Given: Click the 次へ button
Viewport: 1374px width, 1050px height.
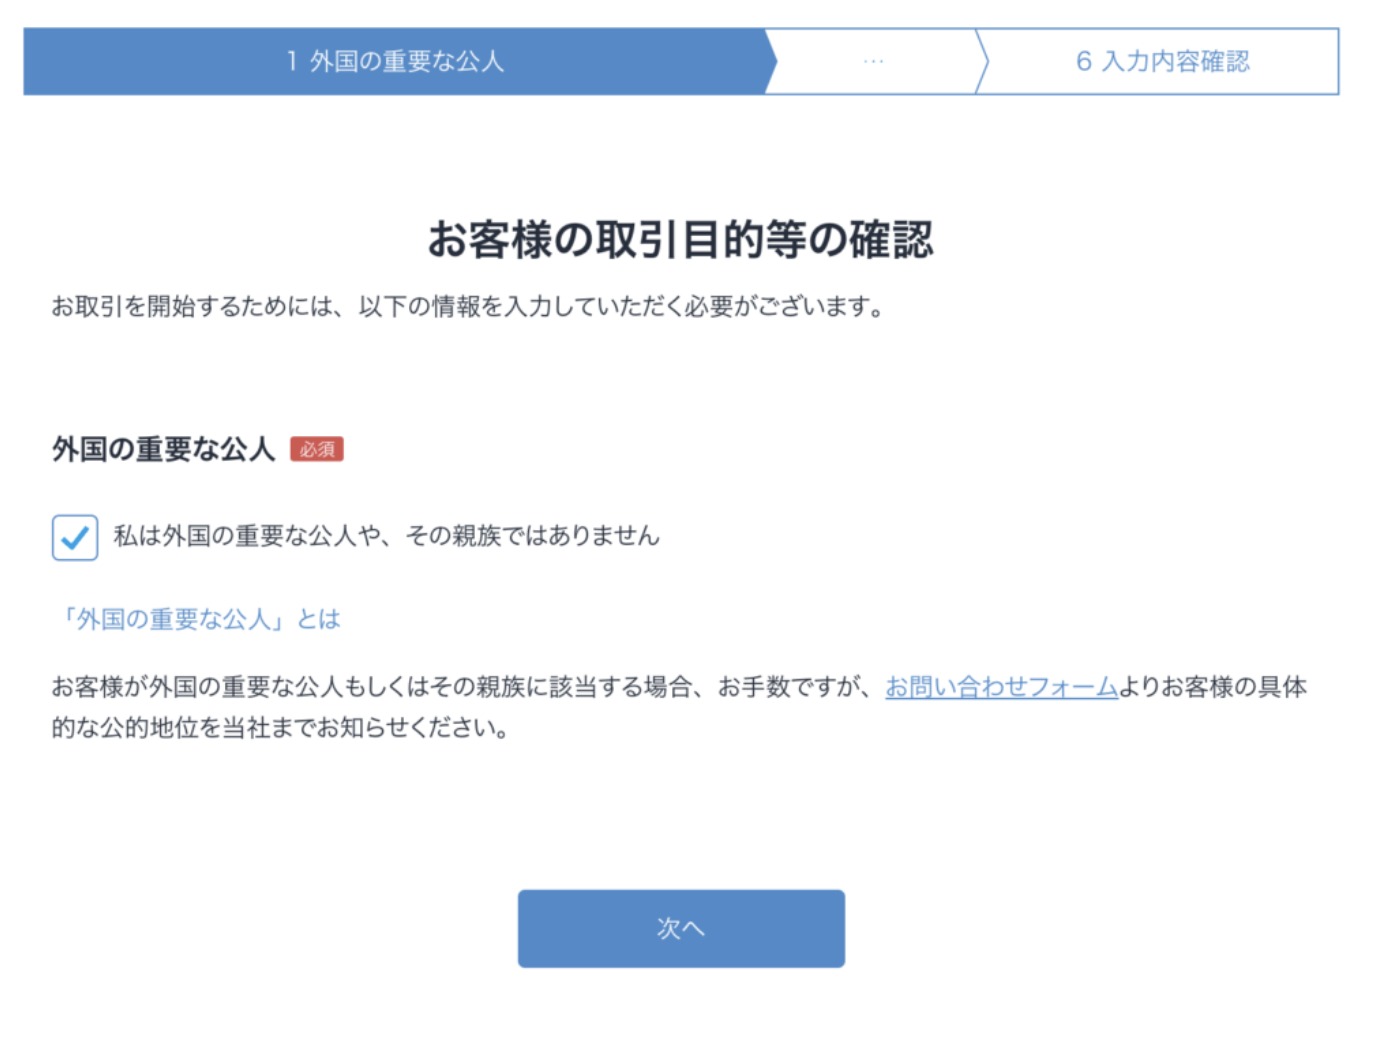Looking at the screenshot, I should (x=680, y=928).
